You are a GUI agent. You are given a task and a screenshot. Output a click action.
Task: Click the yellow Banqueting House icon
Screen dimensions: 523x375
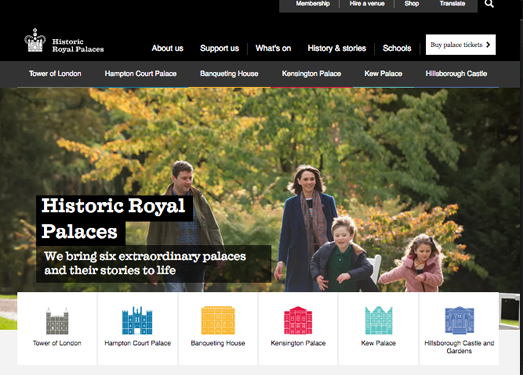(x=218, y=320)
